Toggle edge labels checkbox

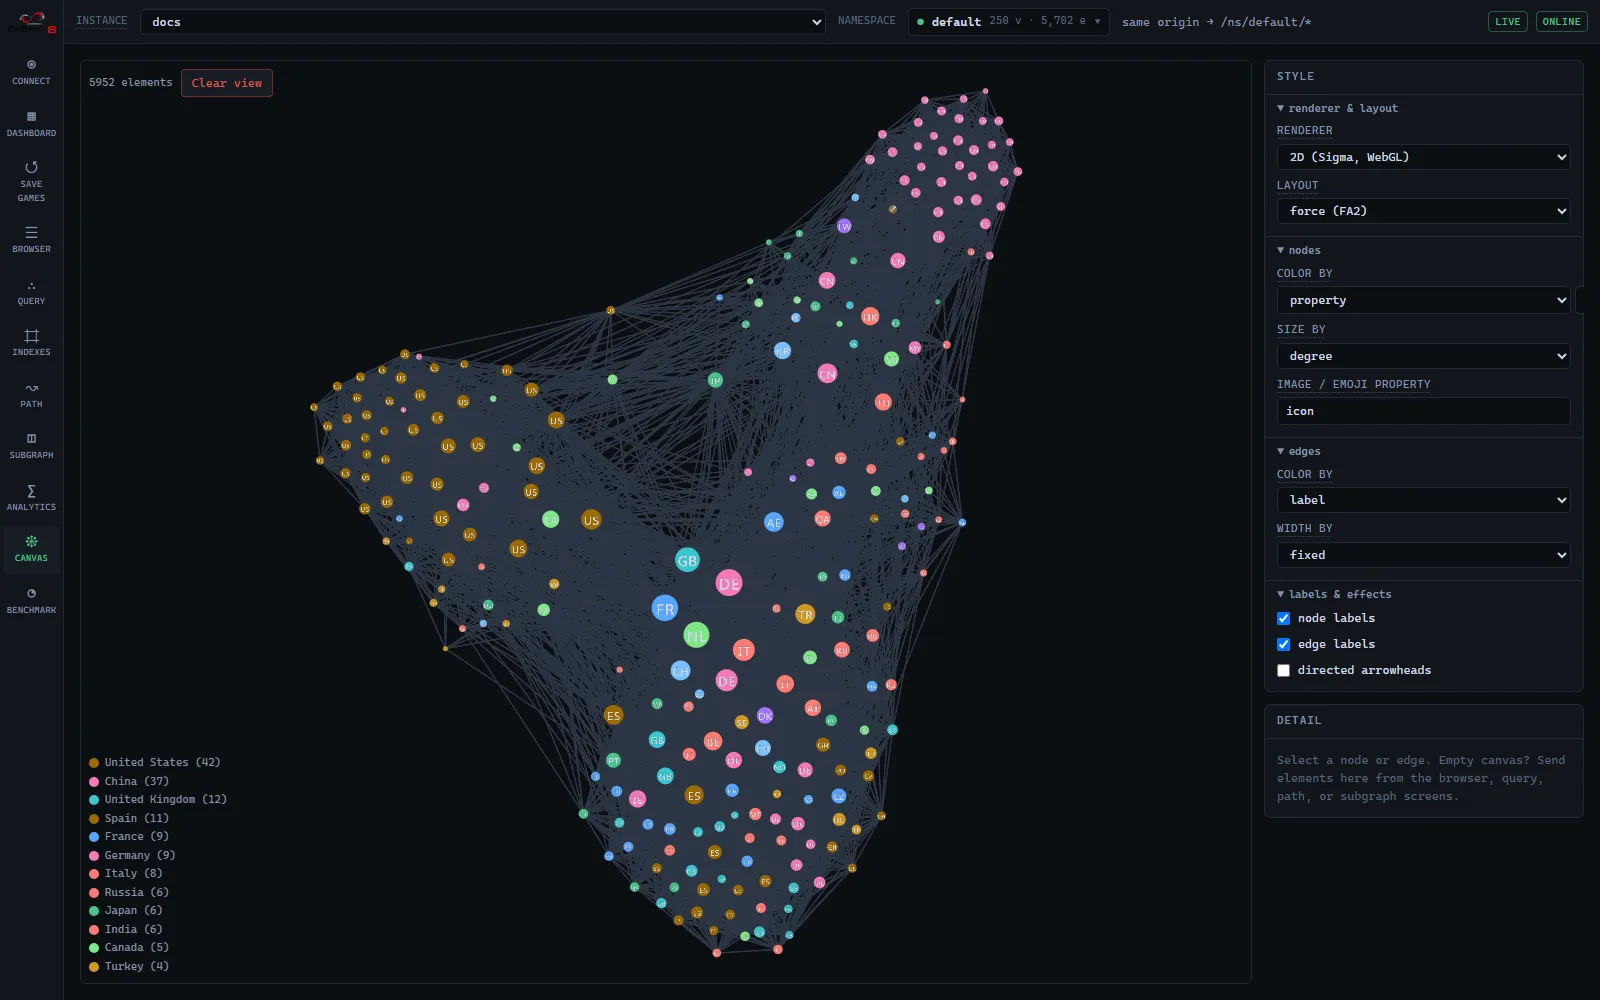coord(1283,644)
